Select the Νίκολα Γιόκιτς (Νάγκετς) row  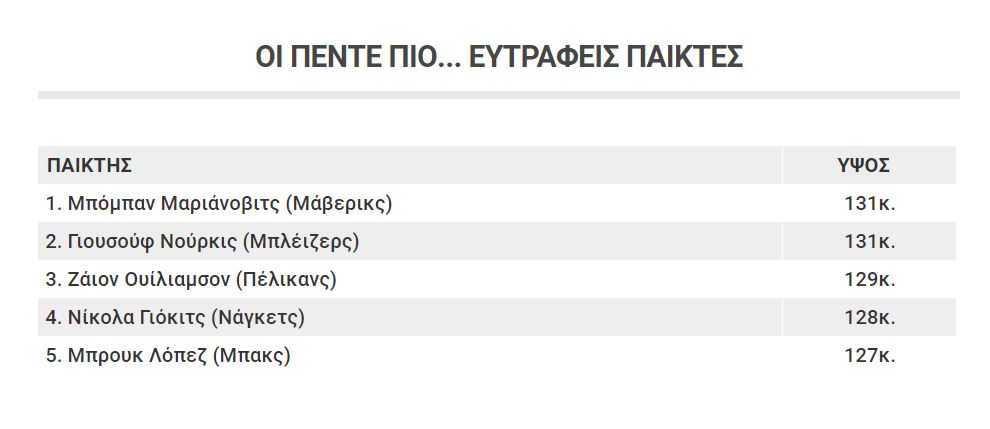[x=497, y=317]
